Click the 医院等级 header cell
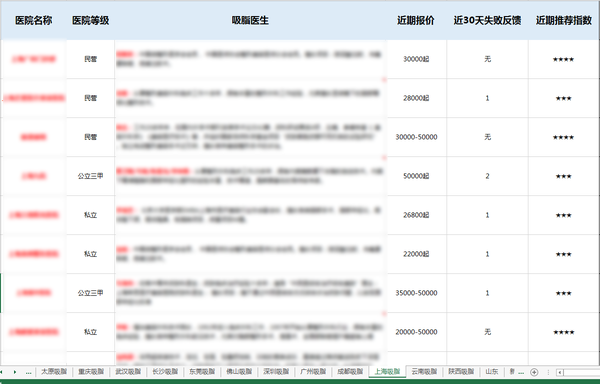This screenshot has height=384, width=600. [x=91, y=20]
